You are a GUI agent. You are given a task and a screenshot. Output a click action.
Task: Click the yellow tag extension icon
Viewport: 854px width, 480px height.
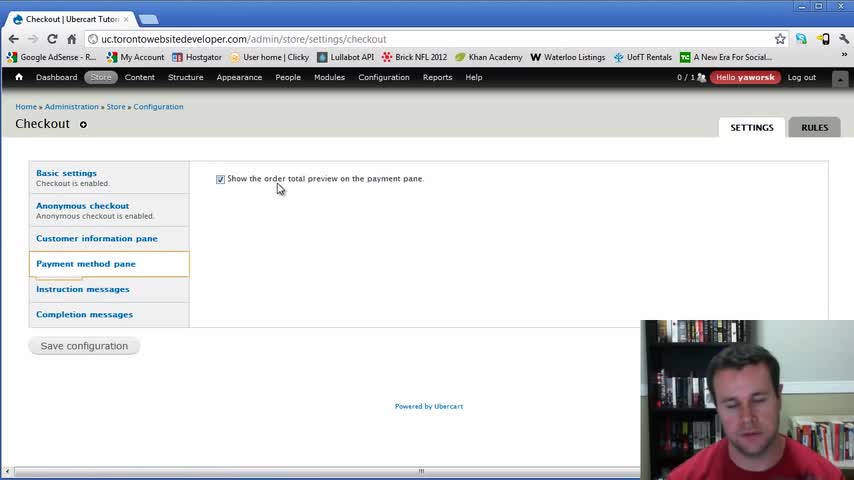[x=823, y=39]
